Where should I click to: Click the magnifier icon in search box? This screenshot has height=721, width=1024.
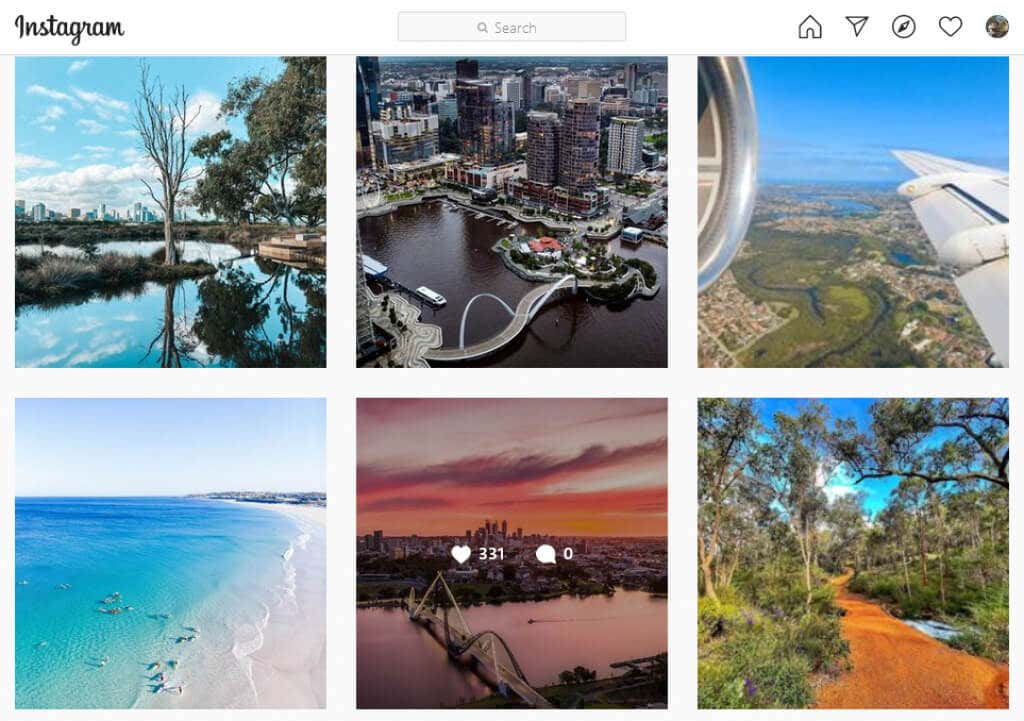[482, 27]
